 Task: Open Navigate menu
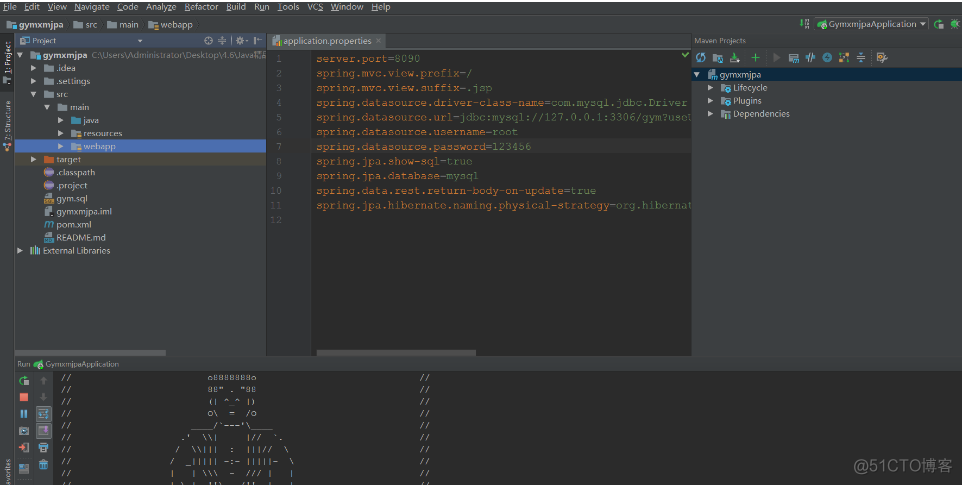pos(92,7)
